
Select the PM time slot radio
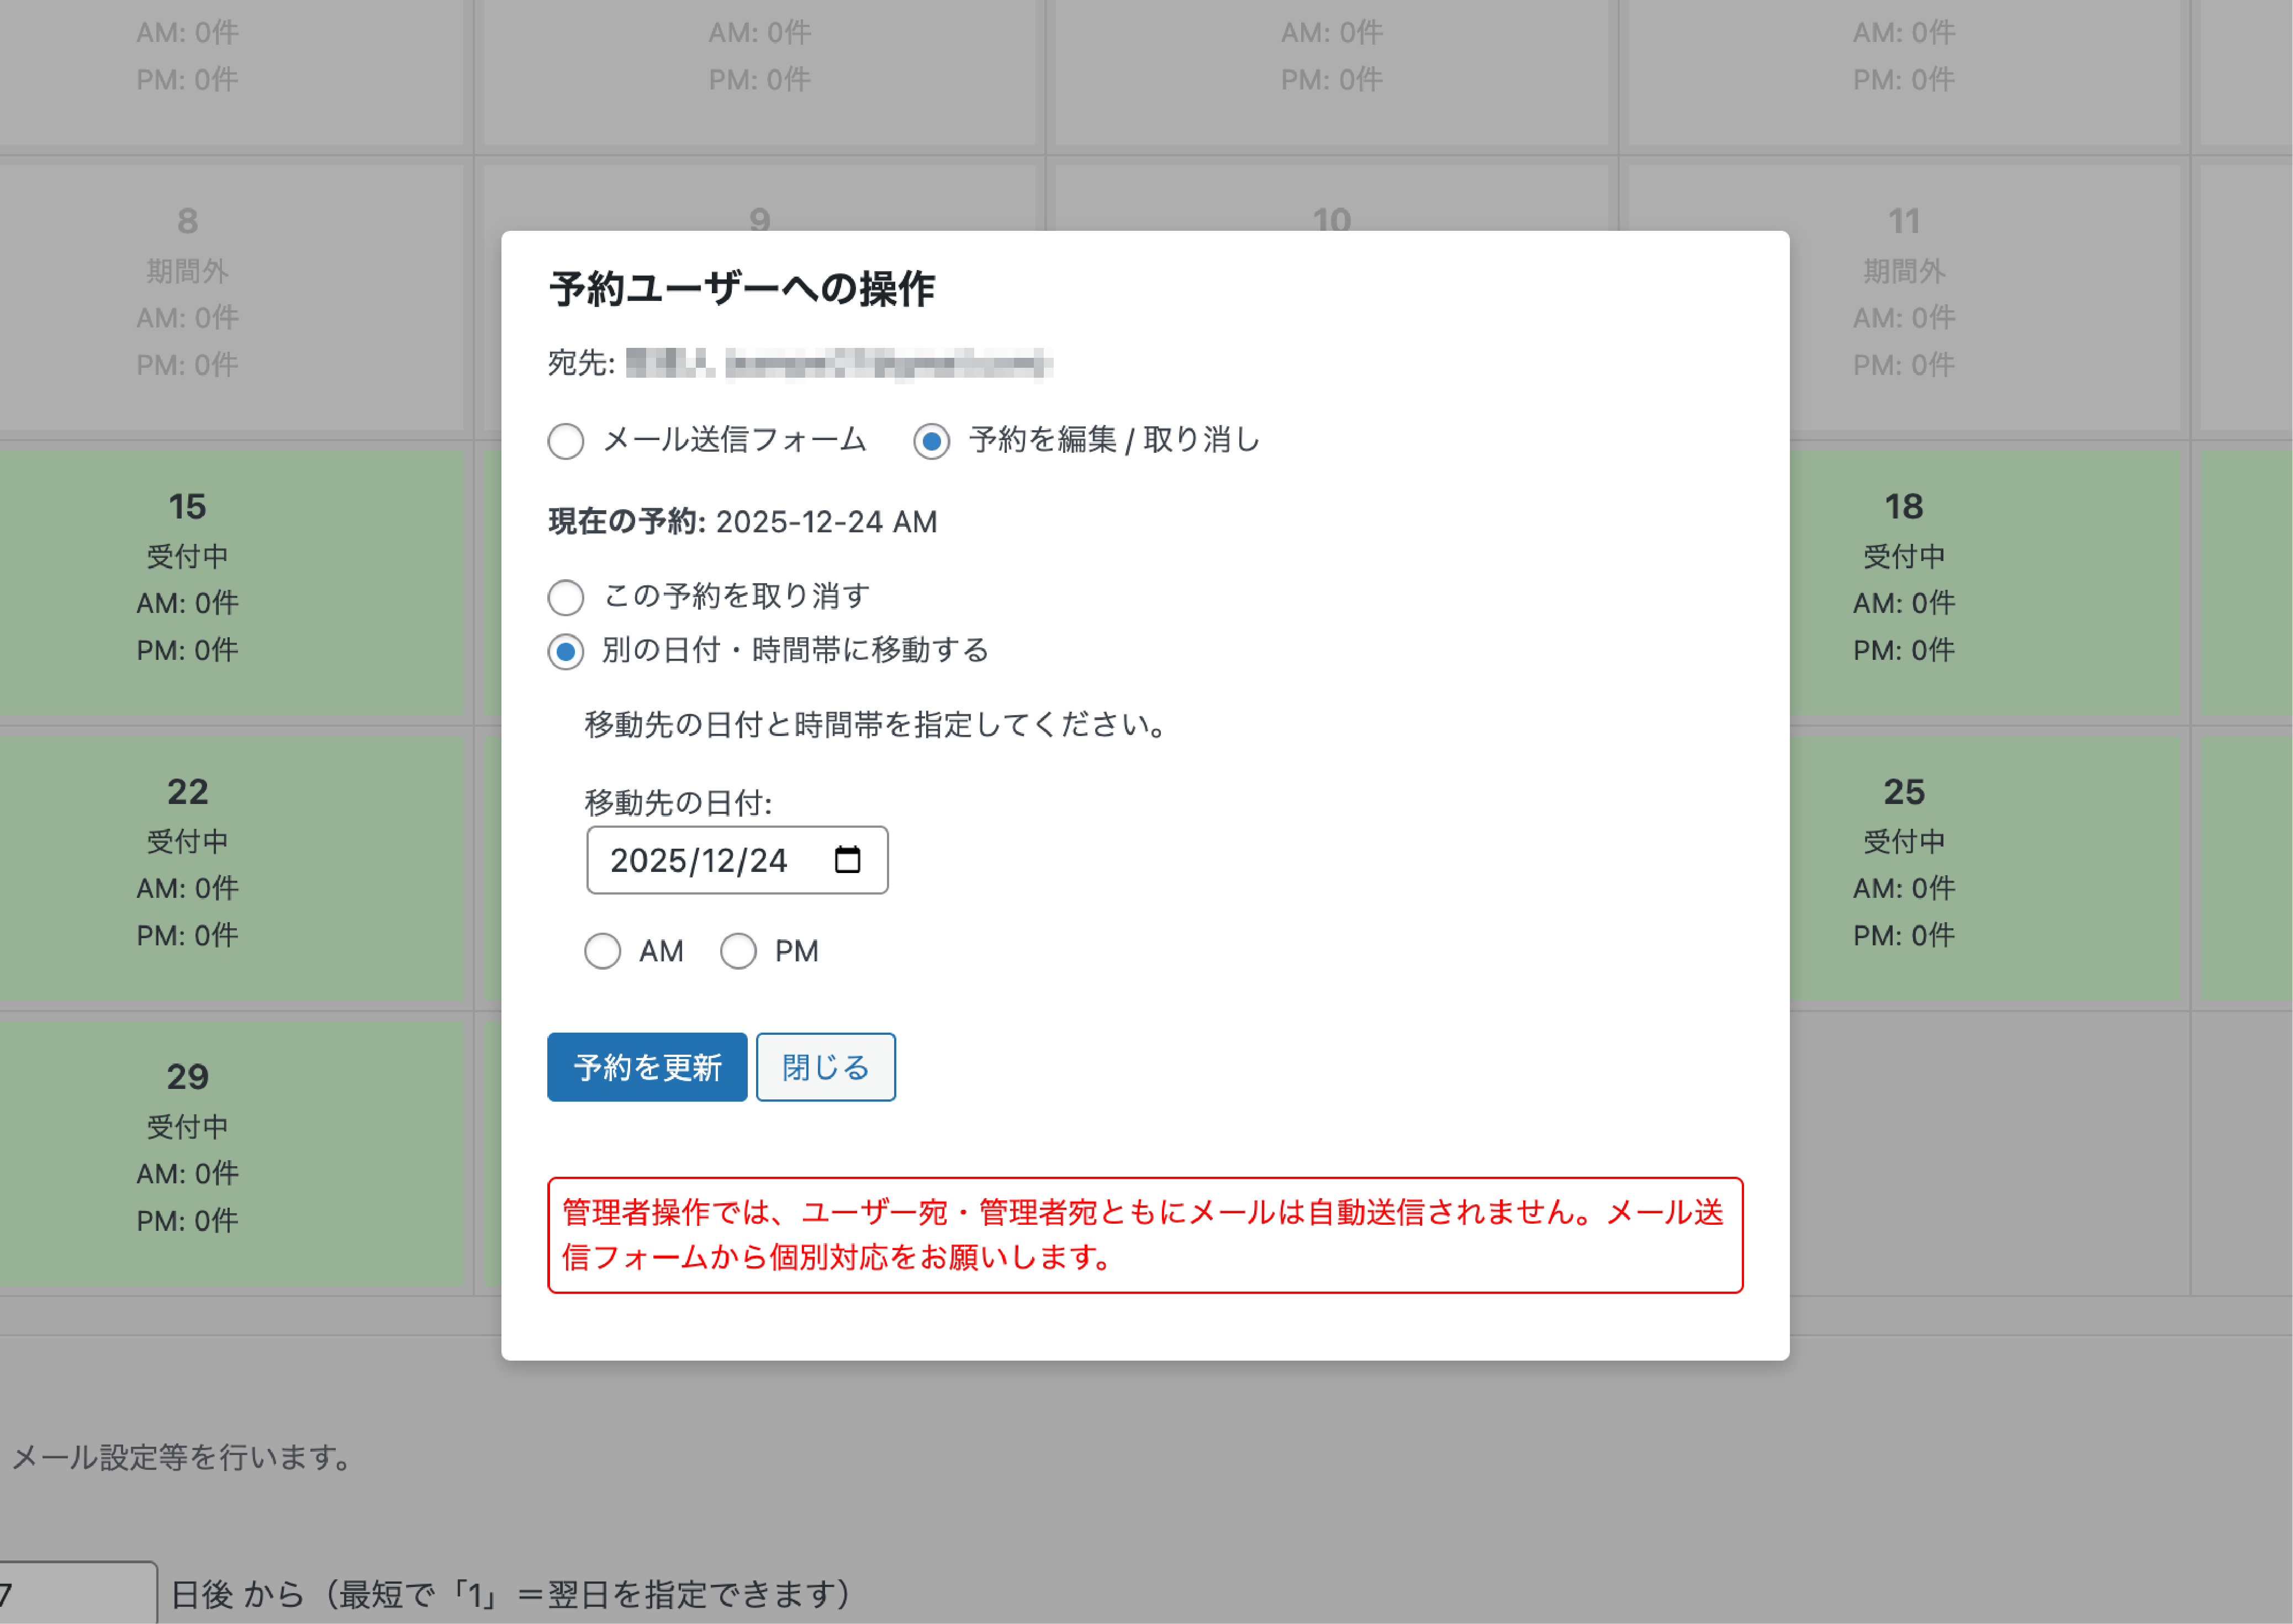(738, 951)
